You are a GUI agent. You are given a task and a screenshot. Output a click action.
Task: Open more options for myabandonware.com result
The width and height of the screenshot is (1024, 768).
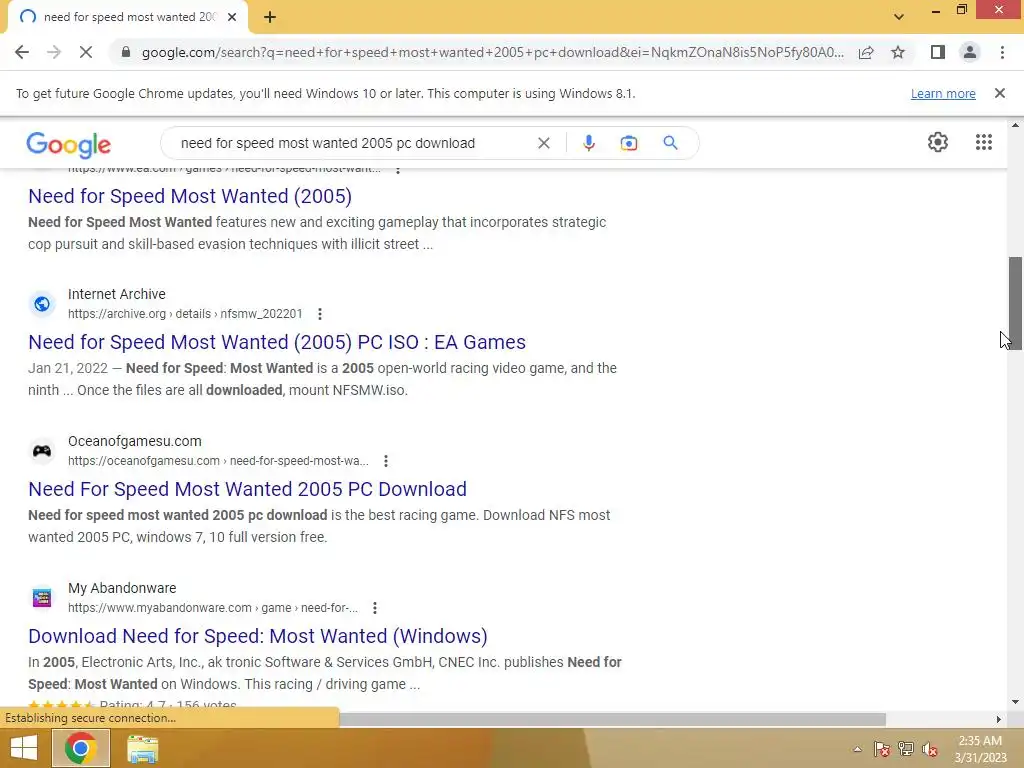(375, 608)
